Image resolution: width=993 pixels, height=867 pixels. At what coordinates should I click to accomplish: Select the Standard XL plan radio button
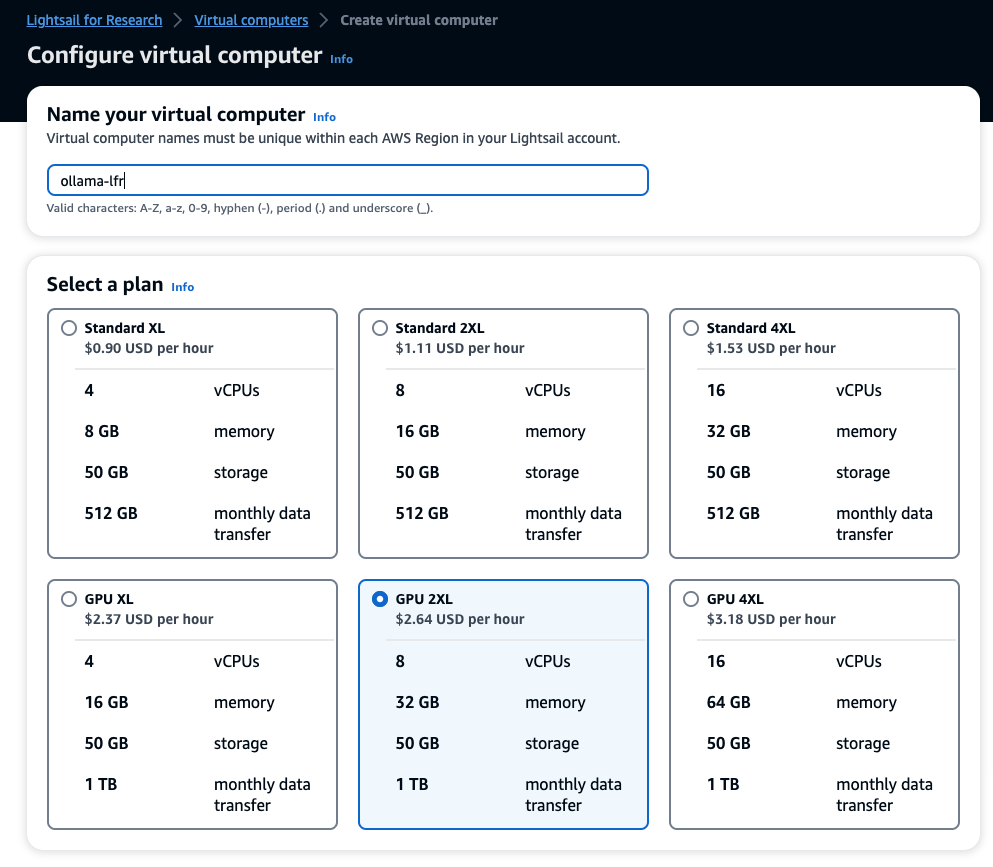click(69, 328)
